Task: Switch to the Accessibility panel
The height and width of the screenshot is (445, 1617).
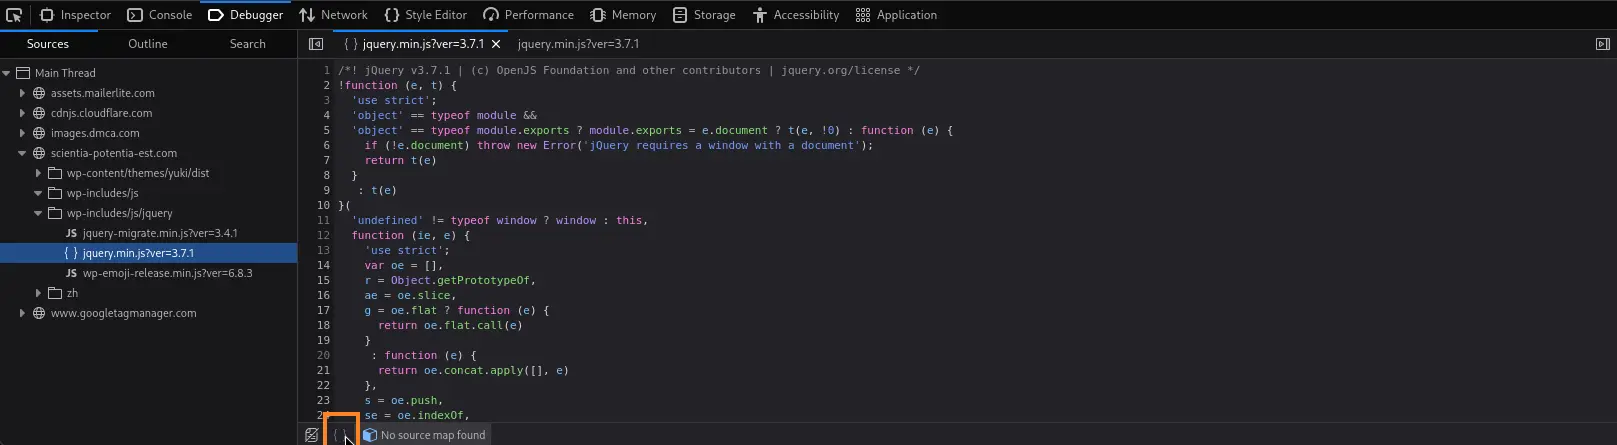Action: [796, 15]
